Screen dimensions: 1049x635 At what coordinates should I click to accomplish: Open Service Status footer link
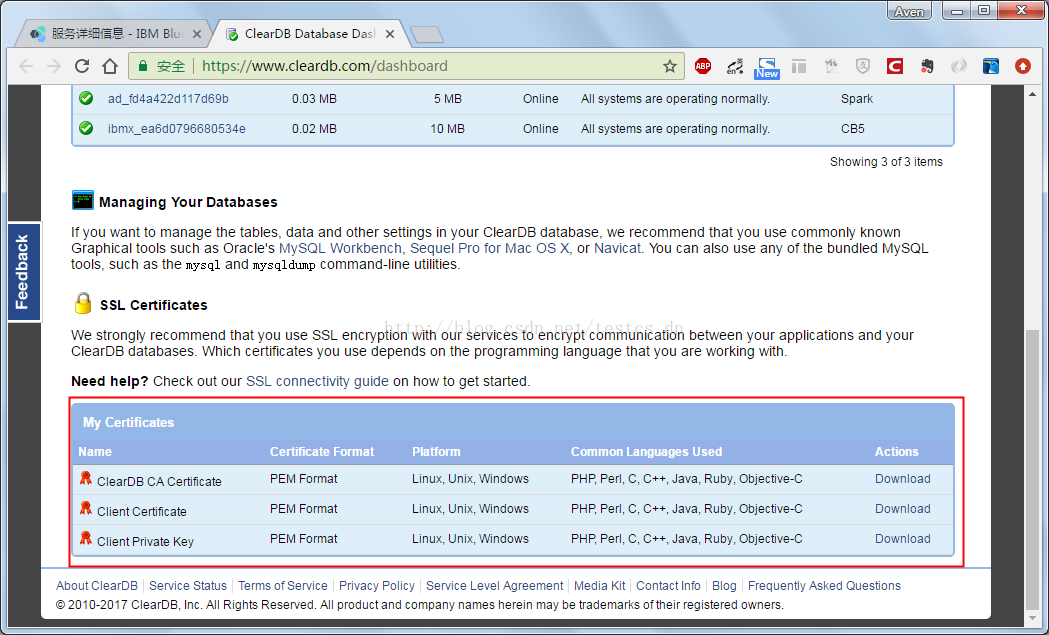click(x=188, y=585)
